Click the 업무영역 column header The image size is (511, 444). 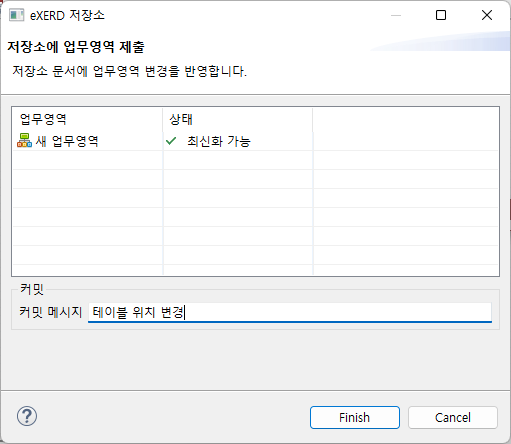[87, 119]
